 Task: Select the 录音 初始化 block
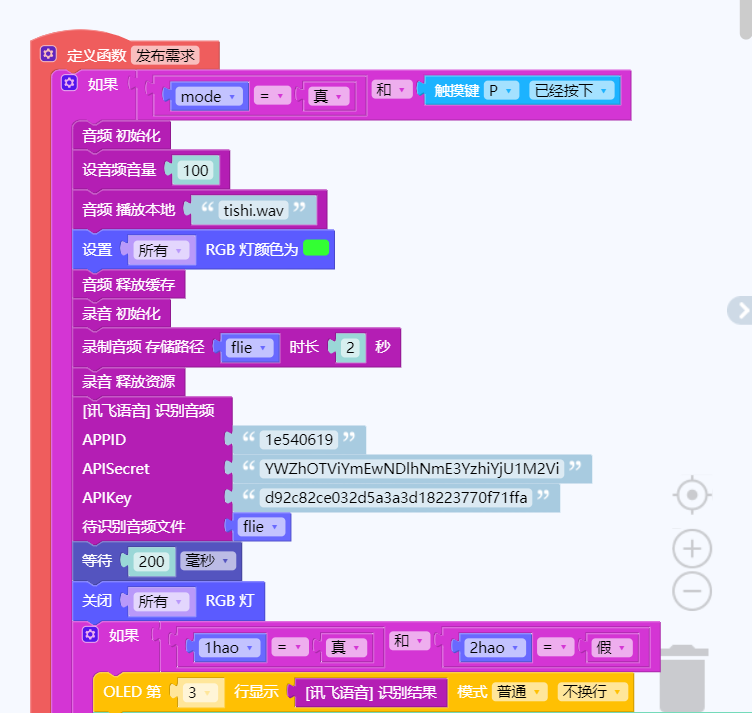coord(121,314)
